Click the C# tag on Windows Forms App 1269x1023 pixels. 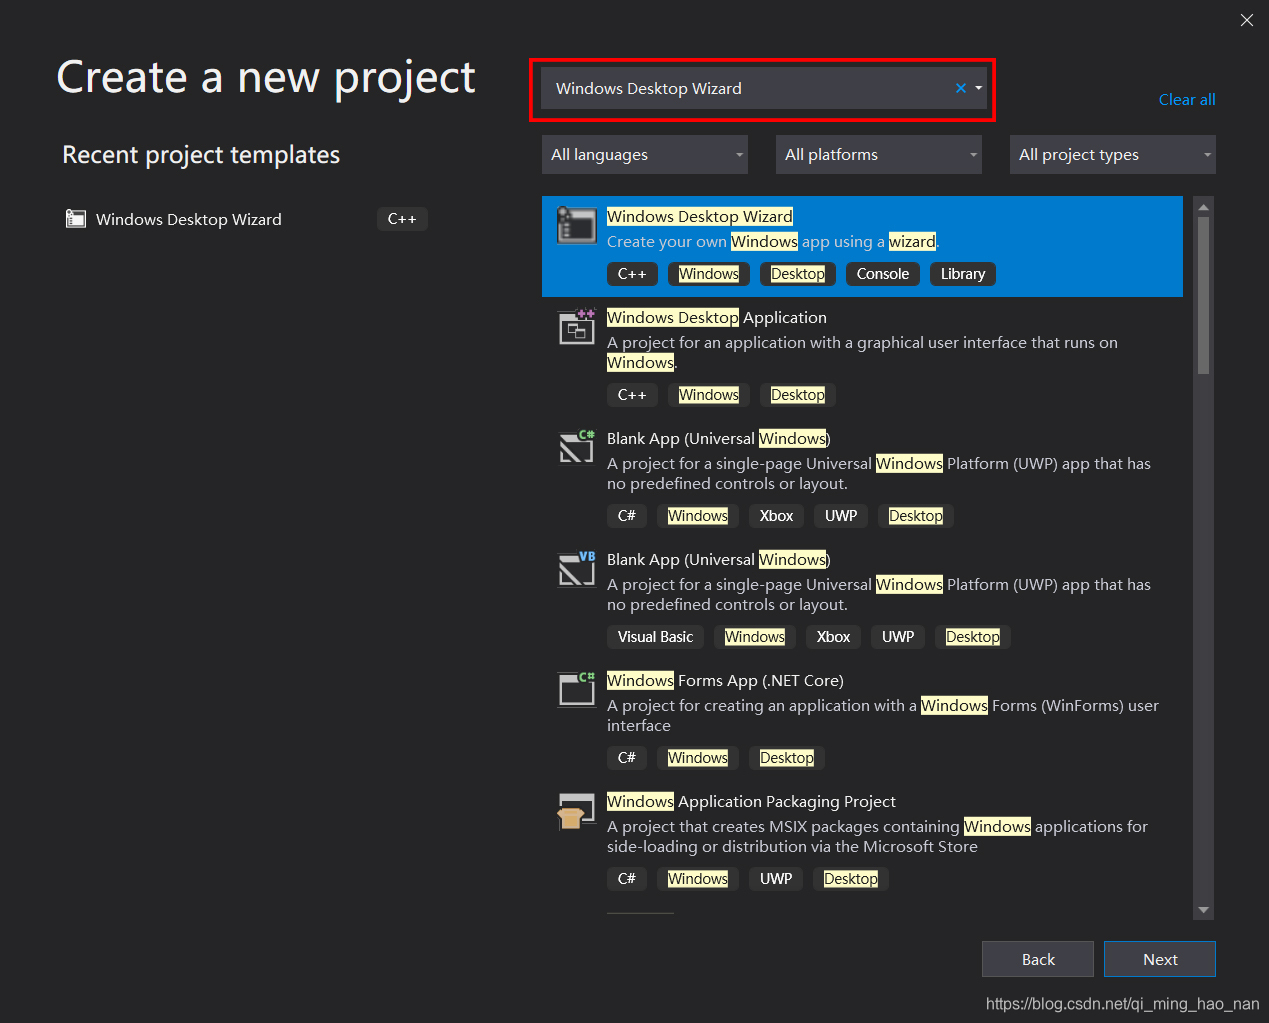click(627, 758)
